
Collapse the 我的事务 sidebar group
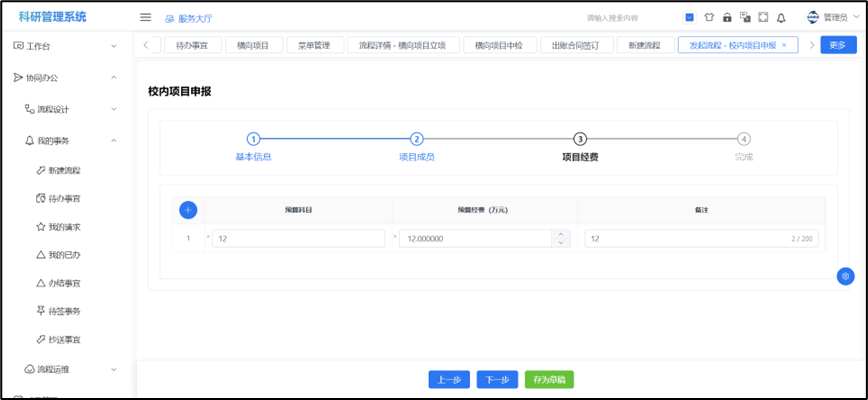(114, 140)
